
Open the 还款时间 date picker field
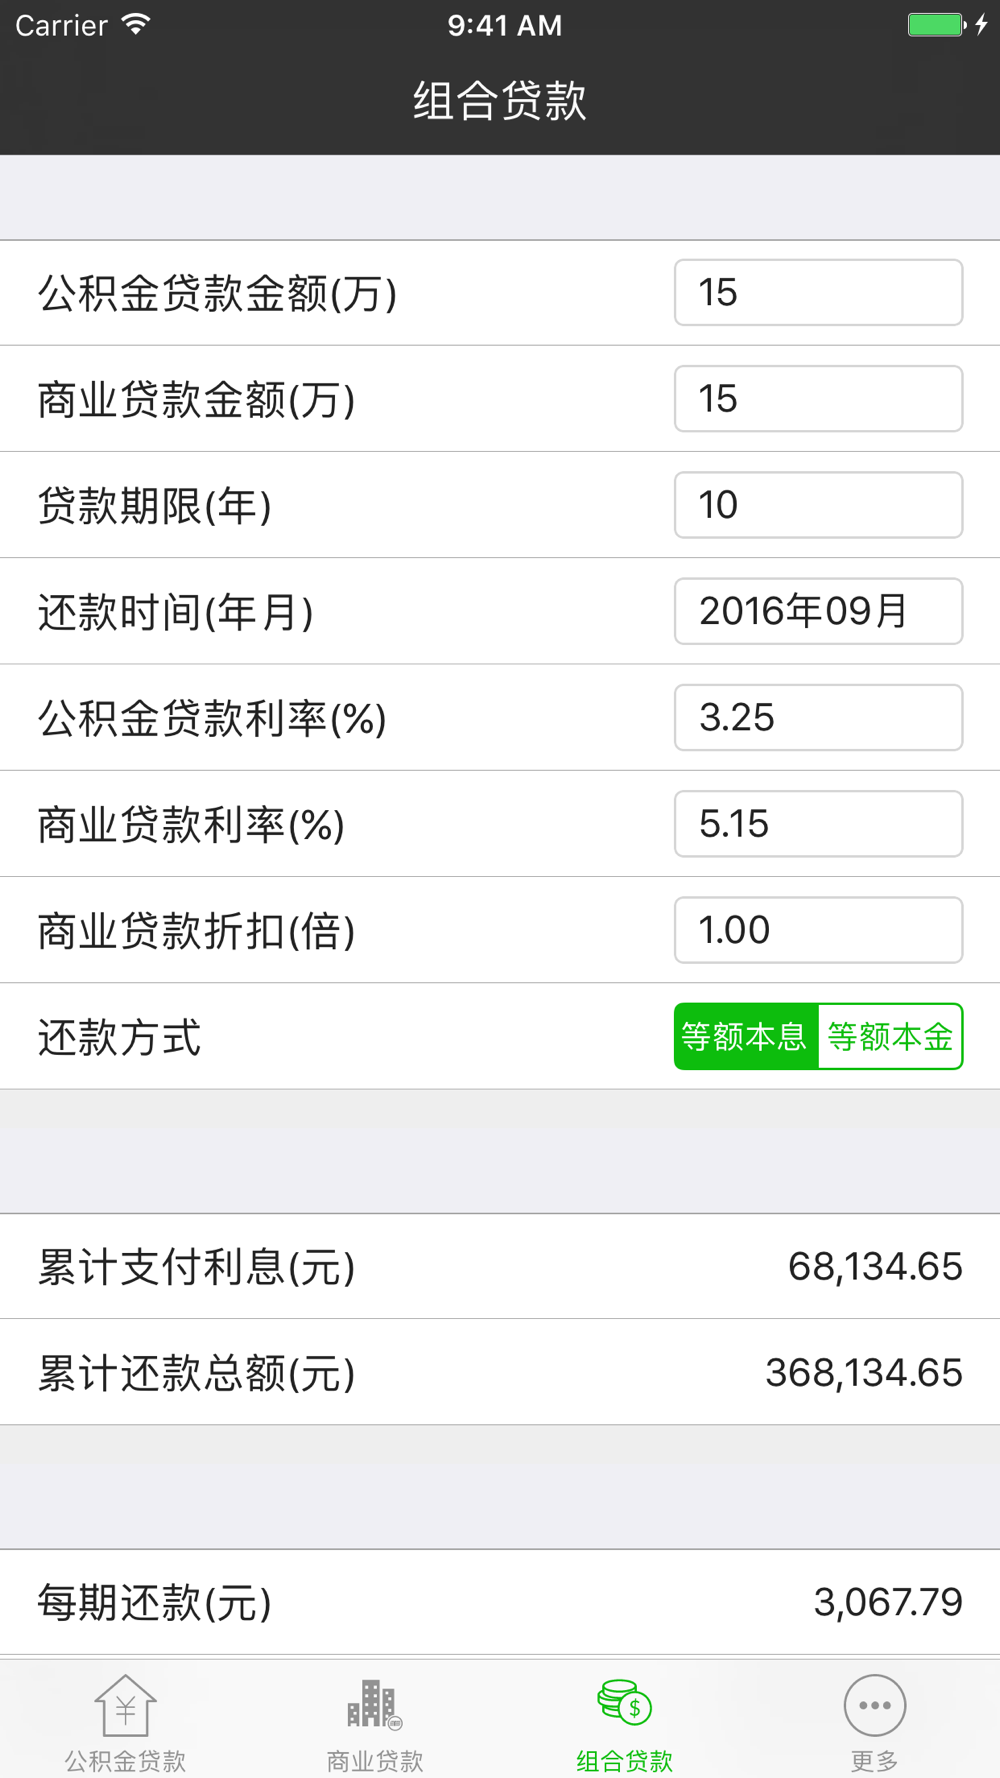click(x=818, y=611)
